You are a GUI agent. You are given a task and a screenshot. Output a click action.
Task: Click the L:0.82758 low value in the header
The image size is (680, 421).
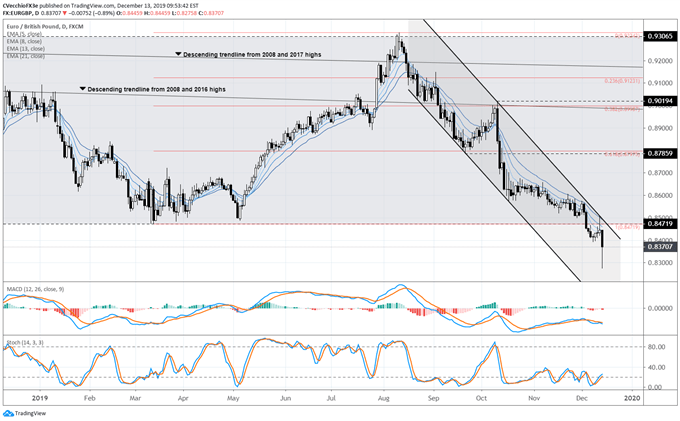point(184,13)
